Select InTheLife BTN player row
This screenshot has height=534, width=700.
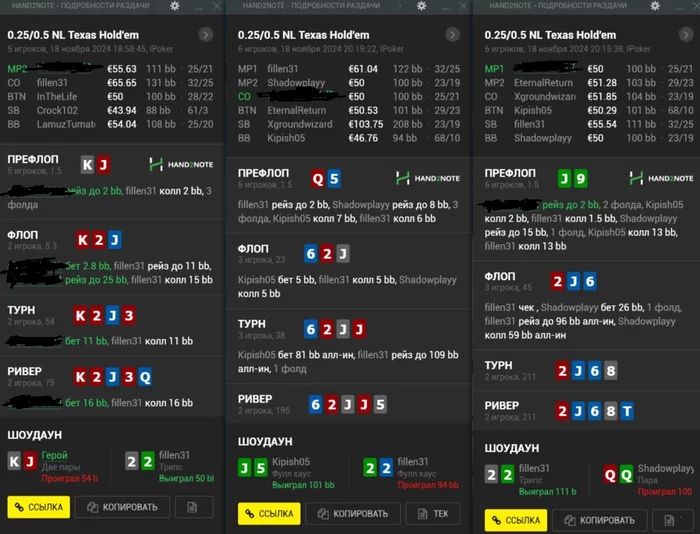(110, 96)
